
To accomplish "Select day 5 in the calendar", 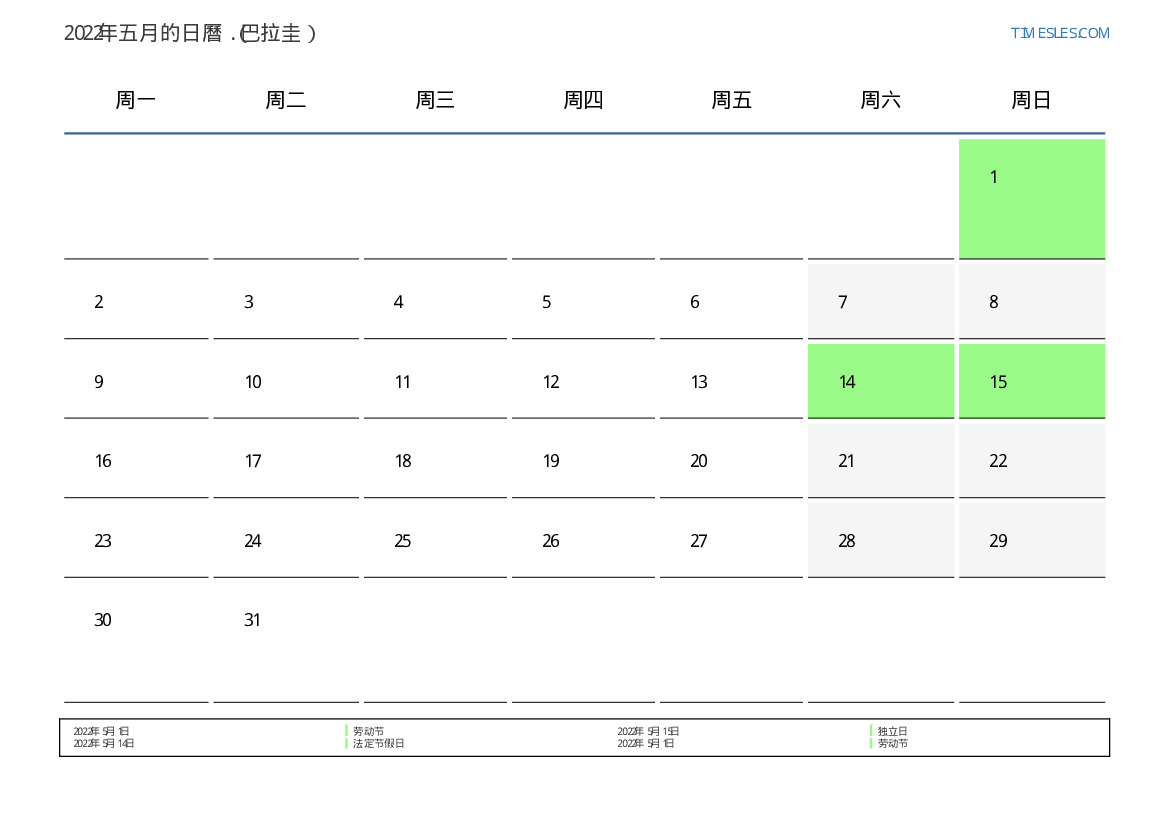I will (x=583, y=301).
